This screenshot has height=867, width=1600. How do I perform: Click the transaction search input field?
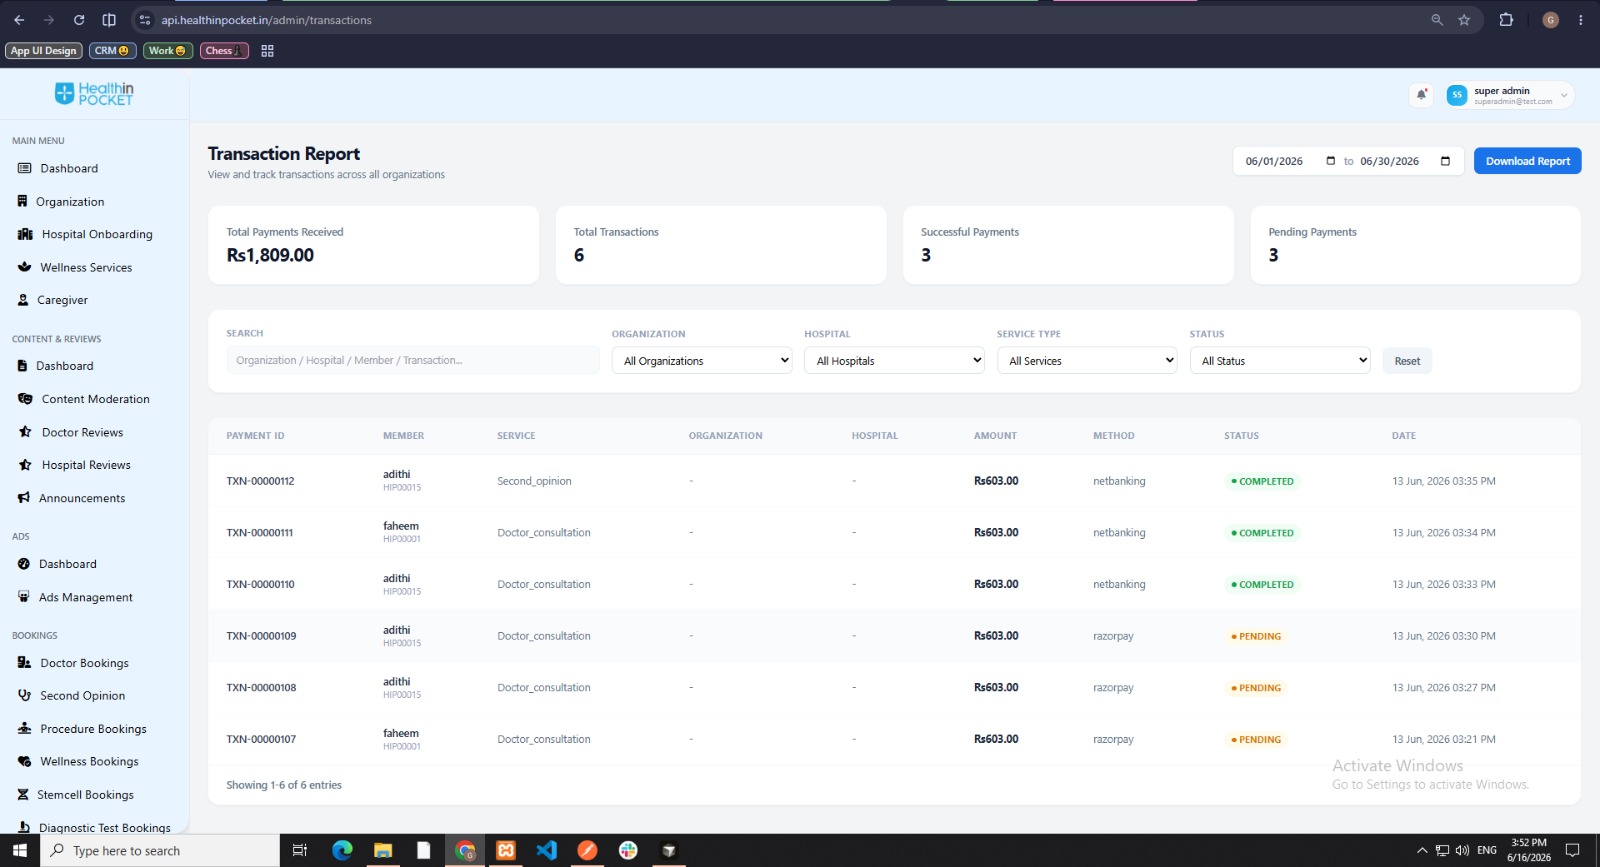pos(412,361)
